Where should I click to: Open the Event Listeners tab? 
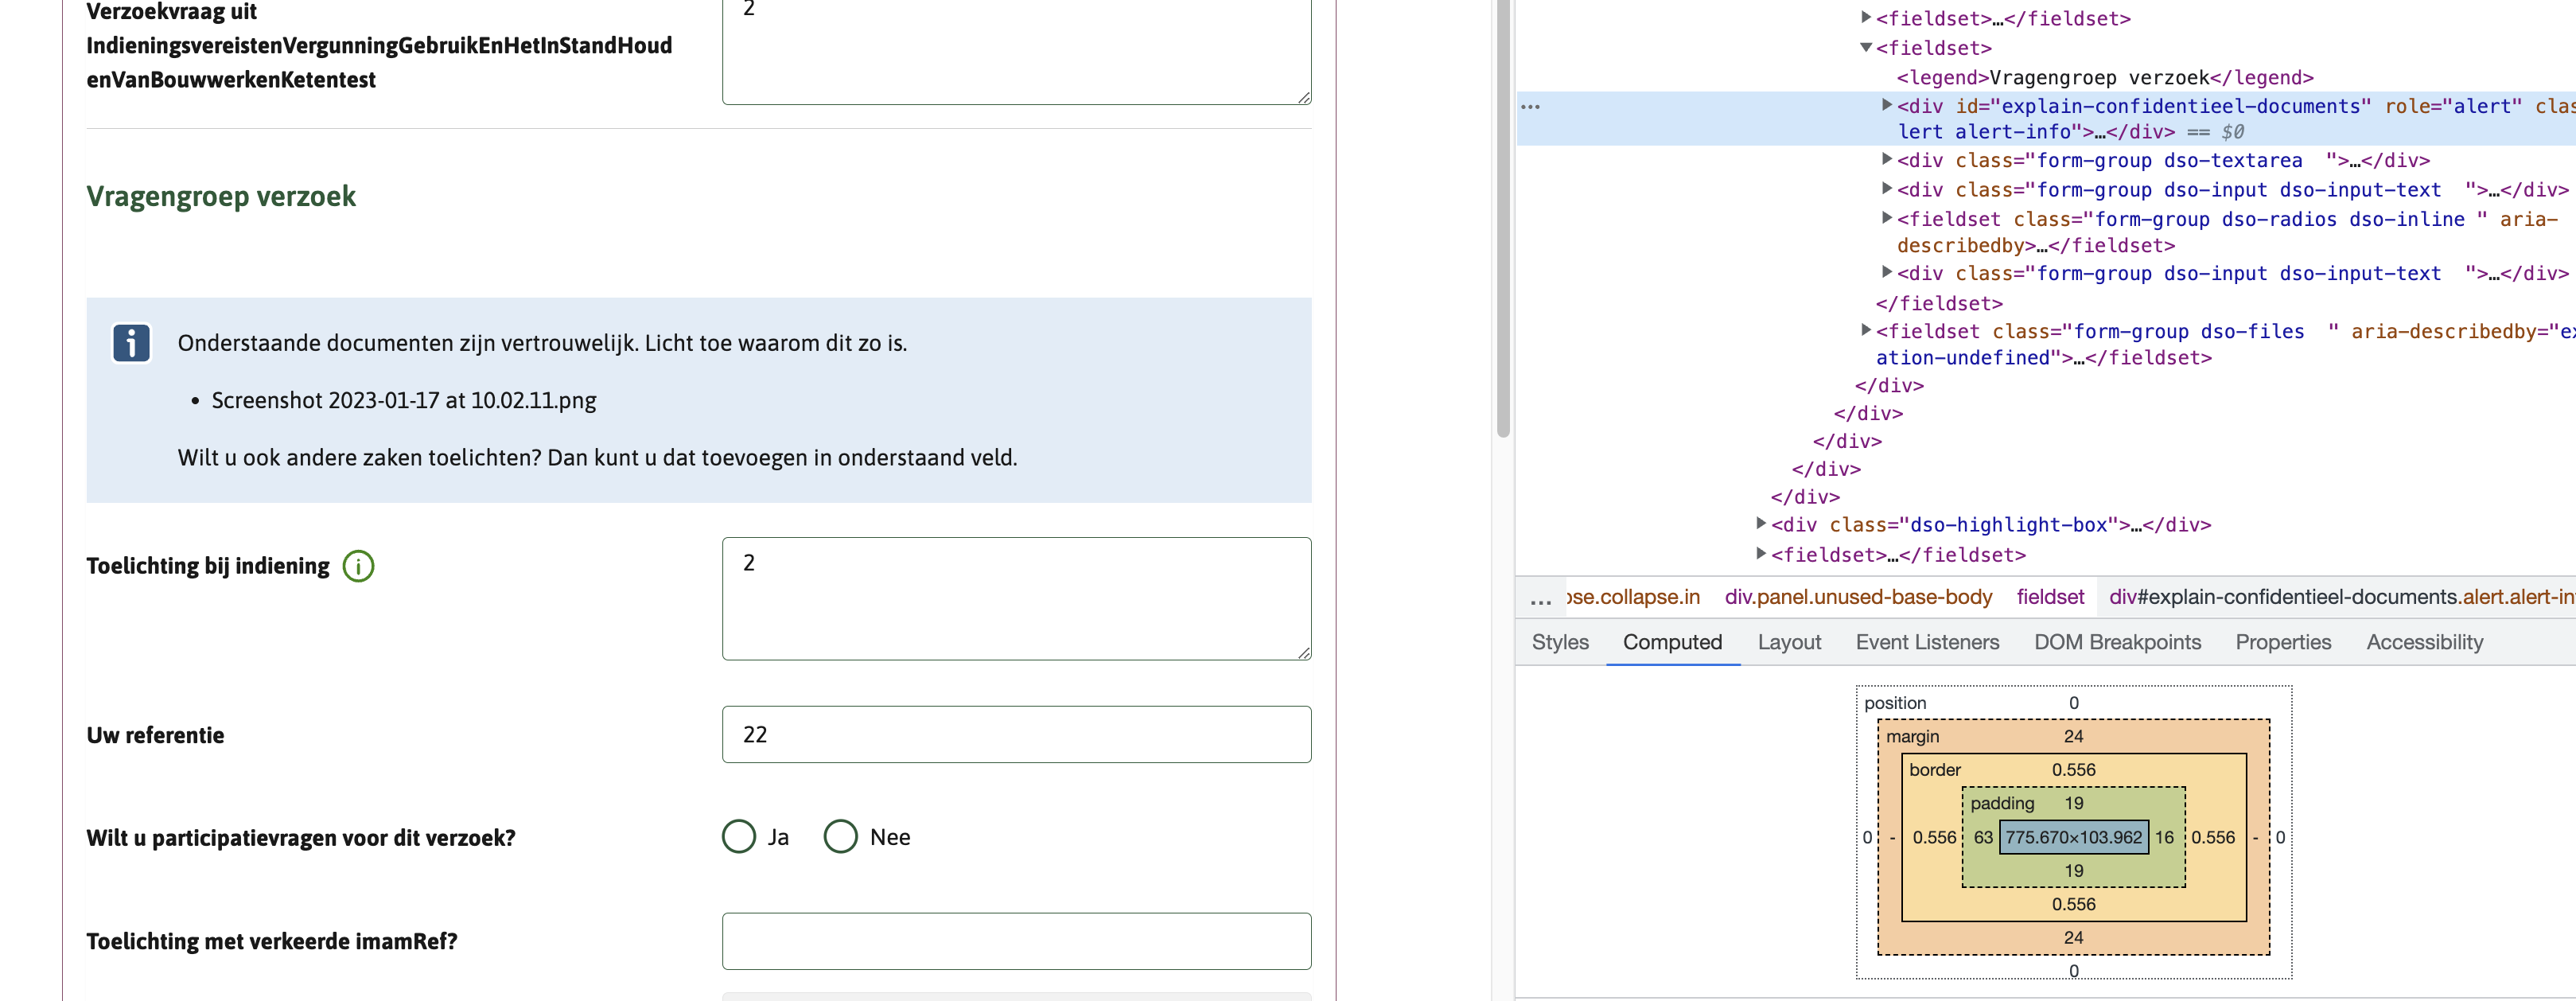1927,642
